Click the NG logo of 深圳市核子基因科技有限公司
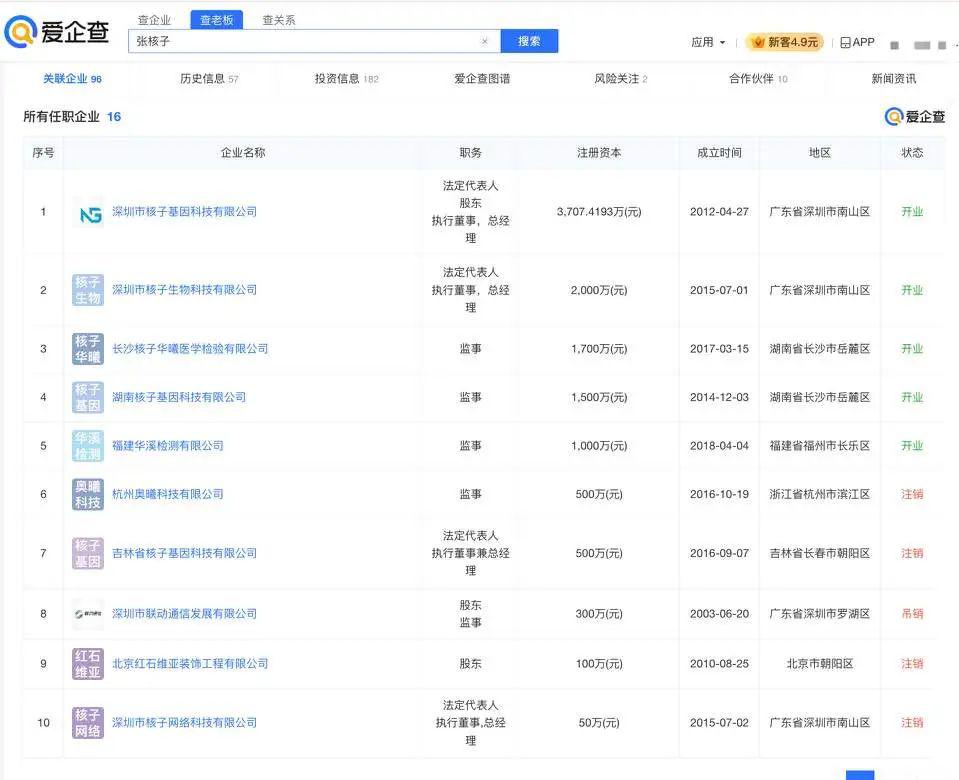 [88, 212]
